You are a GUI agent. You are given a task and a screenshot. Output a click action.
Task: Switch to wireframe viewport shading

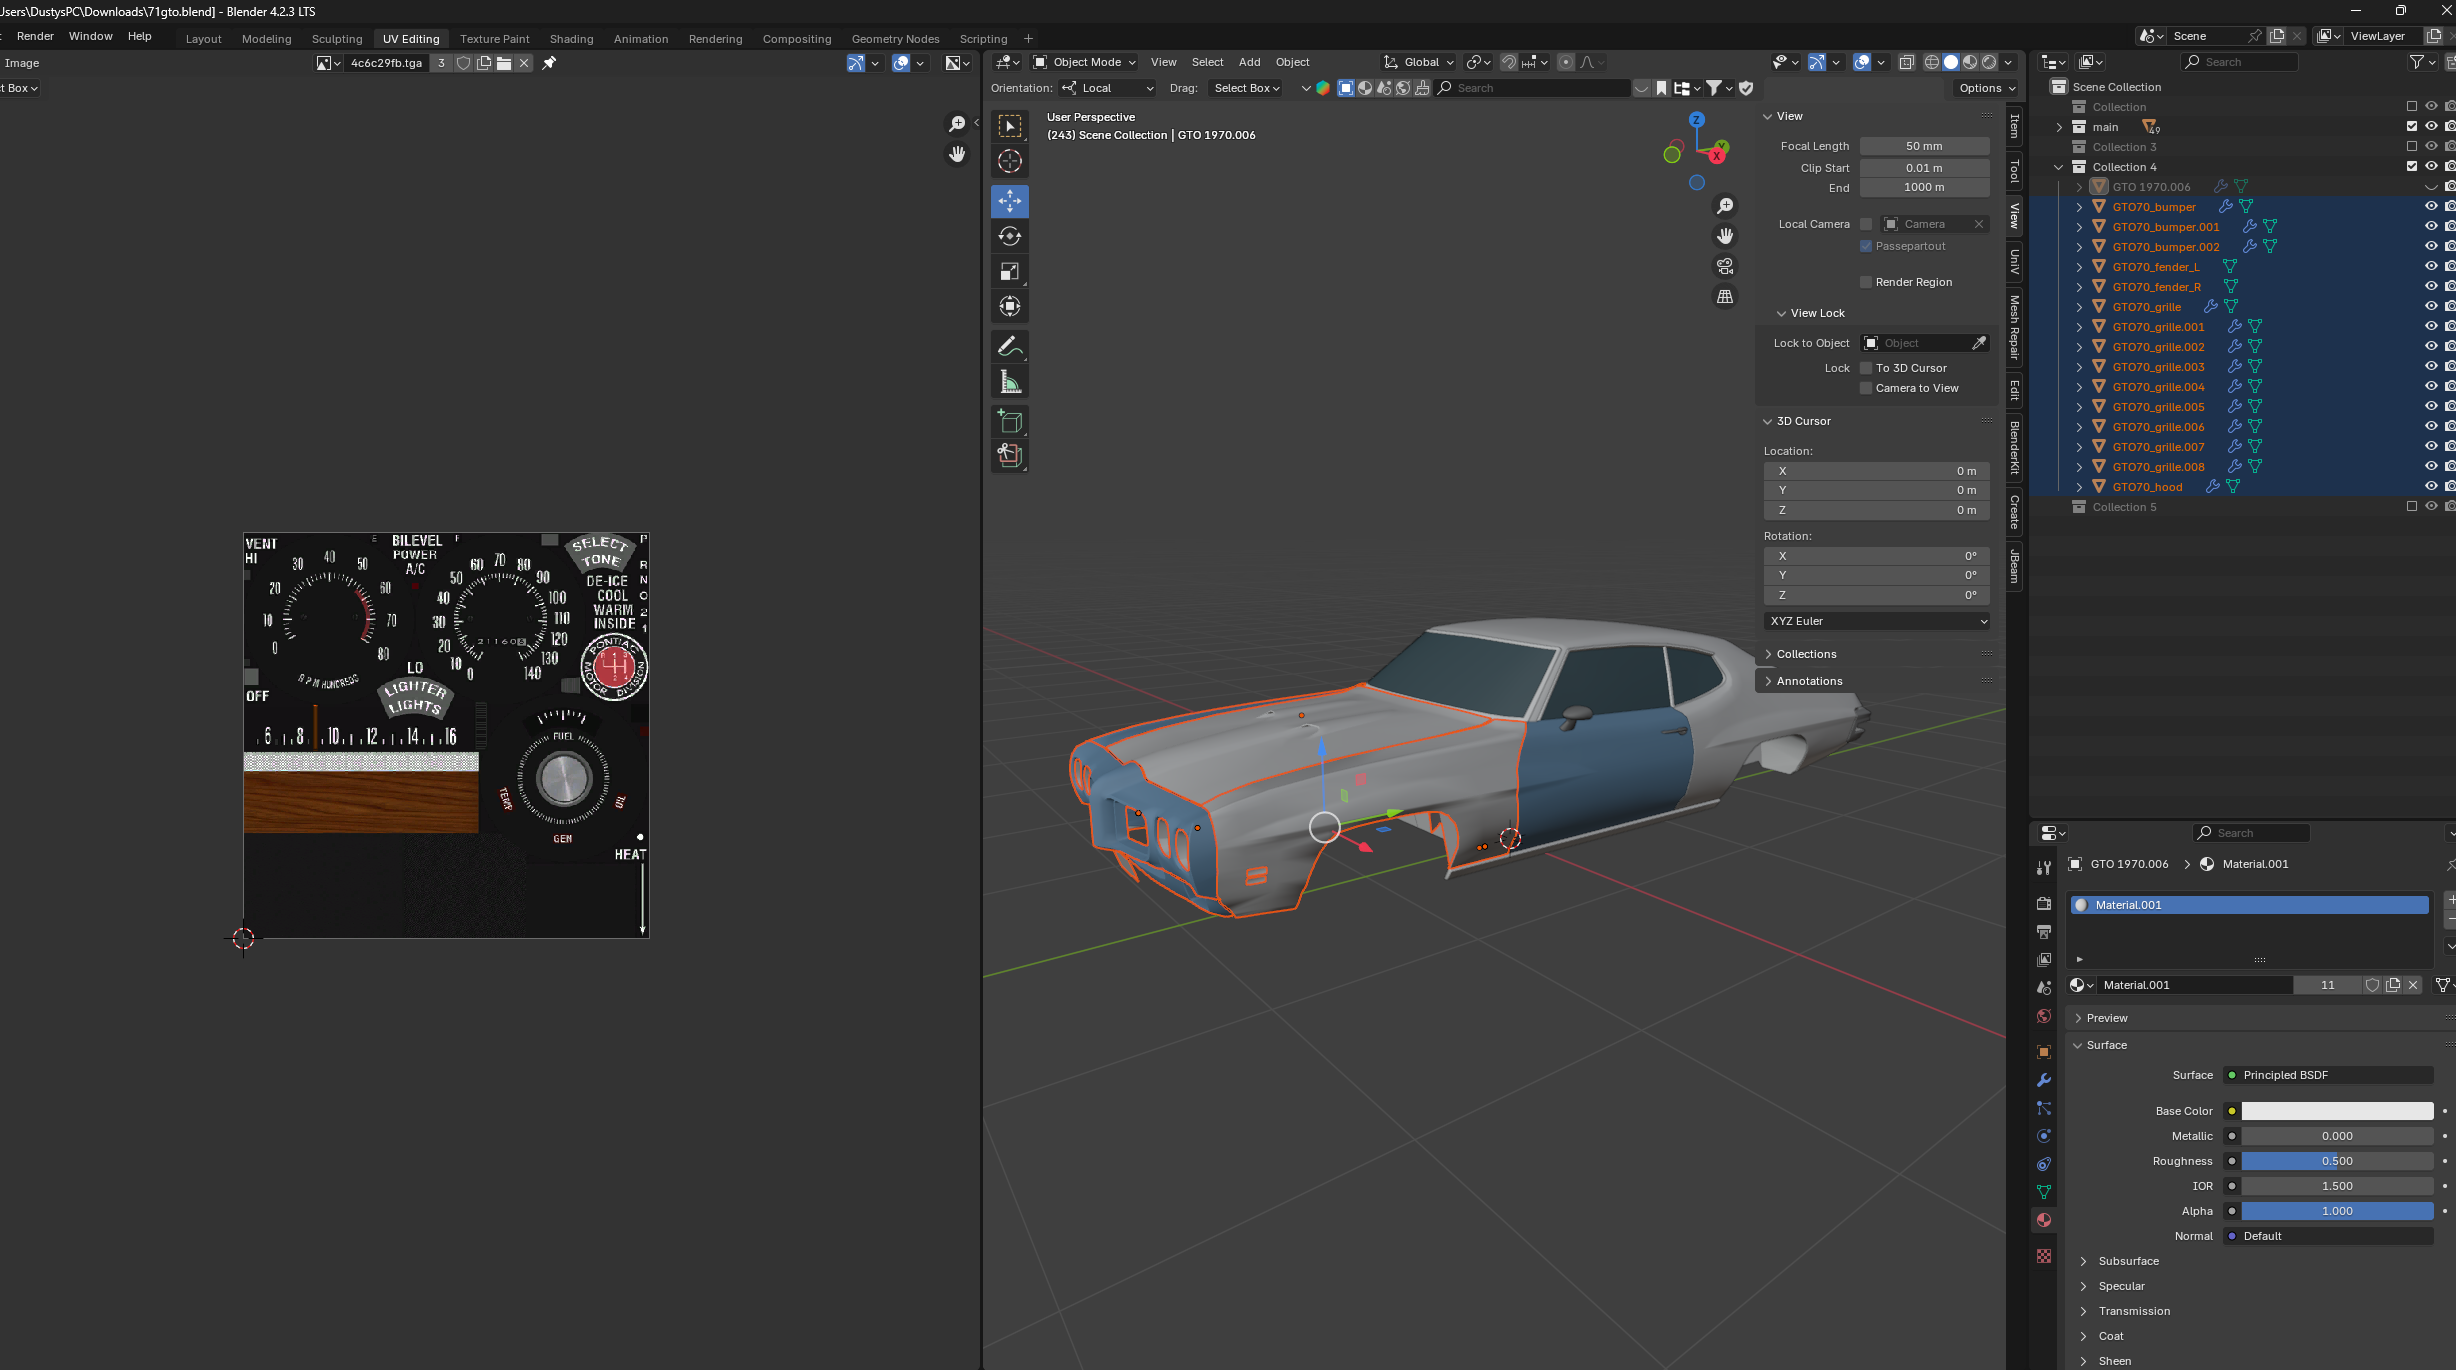pos(1932,62)
